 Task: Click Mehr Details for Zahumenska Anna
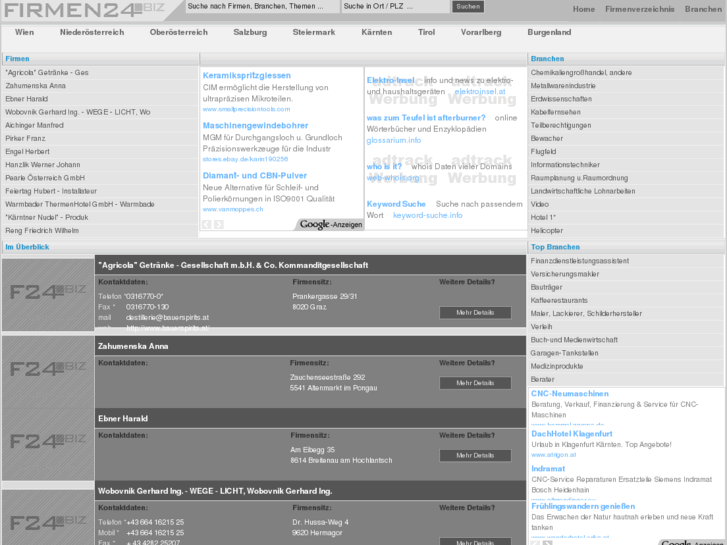point(475,383)
